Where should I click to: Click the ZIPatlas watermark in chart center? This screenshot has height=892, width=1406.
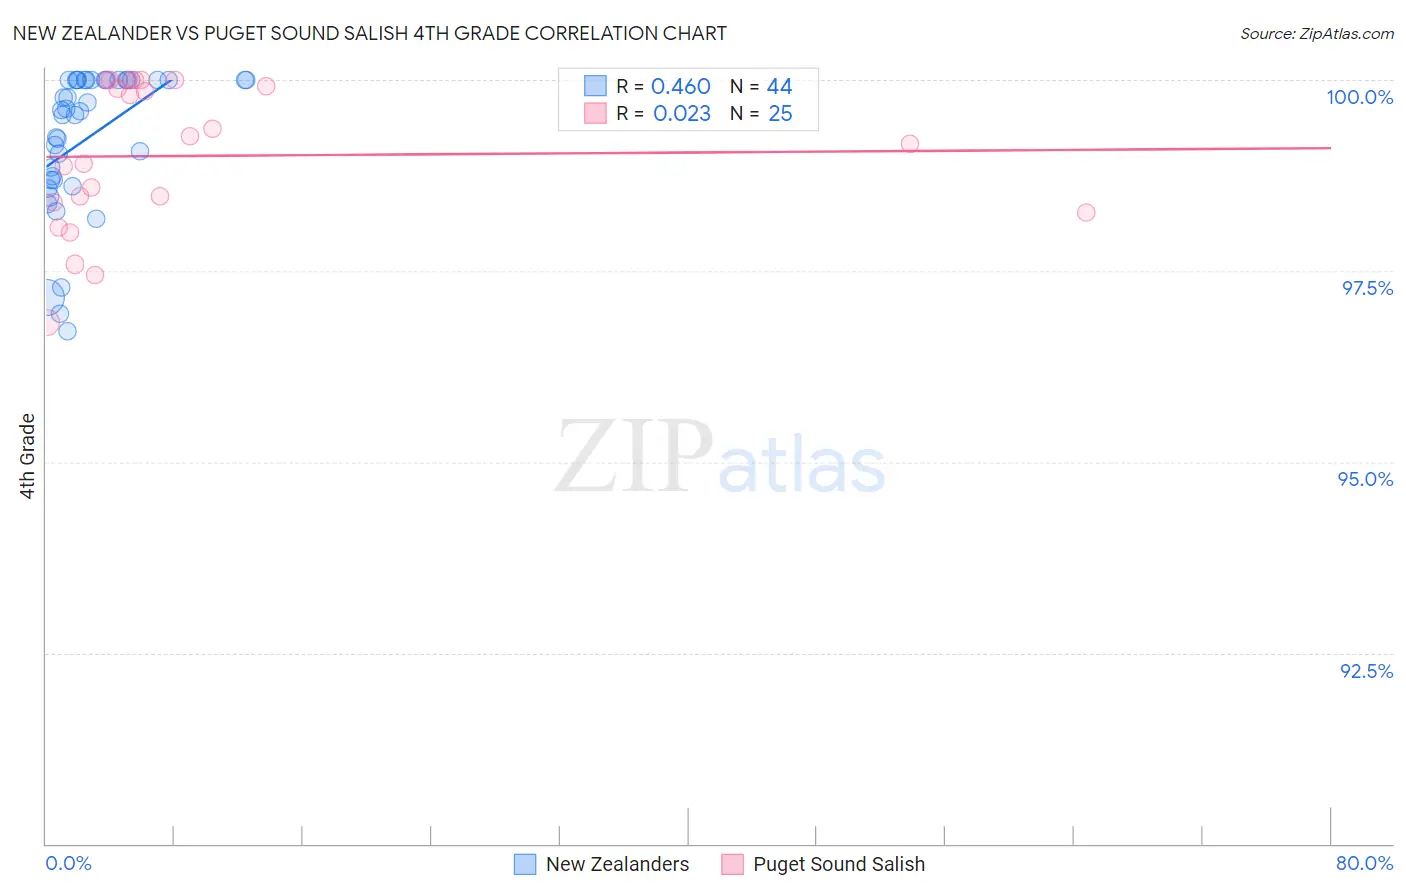click(720, 457)
